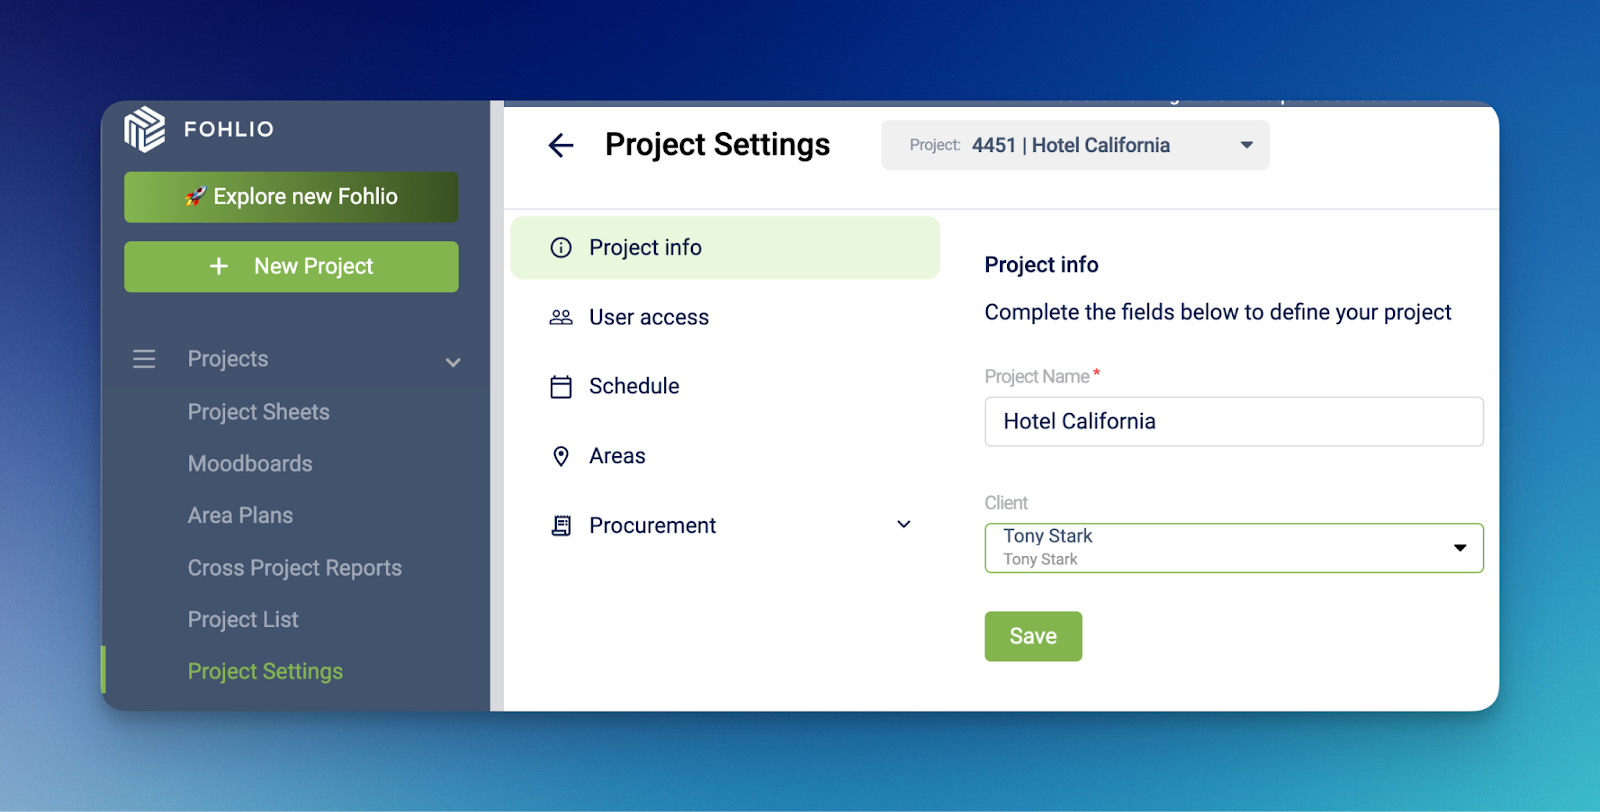Viewport: 1600px width, 812px height.
Task: Click the calendar icon for Schedule
Action: 561,387
